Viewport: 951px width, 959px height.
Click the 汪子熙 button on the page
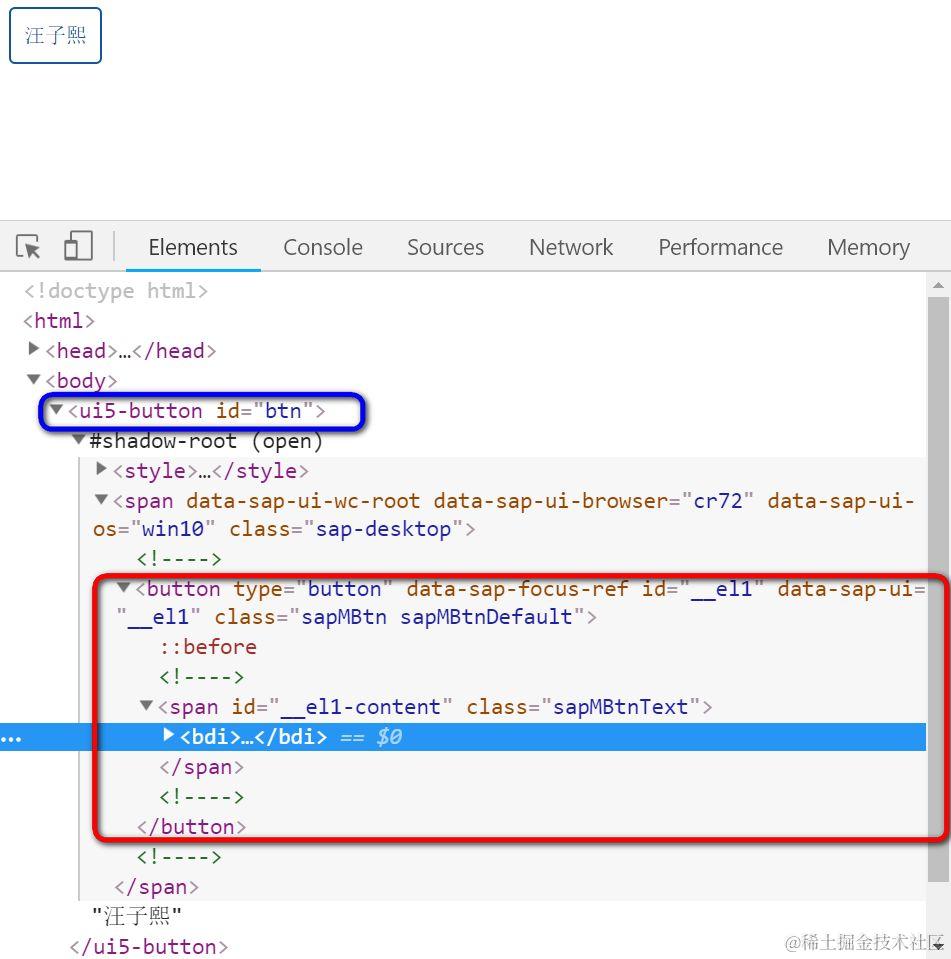click(55, 35)
